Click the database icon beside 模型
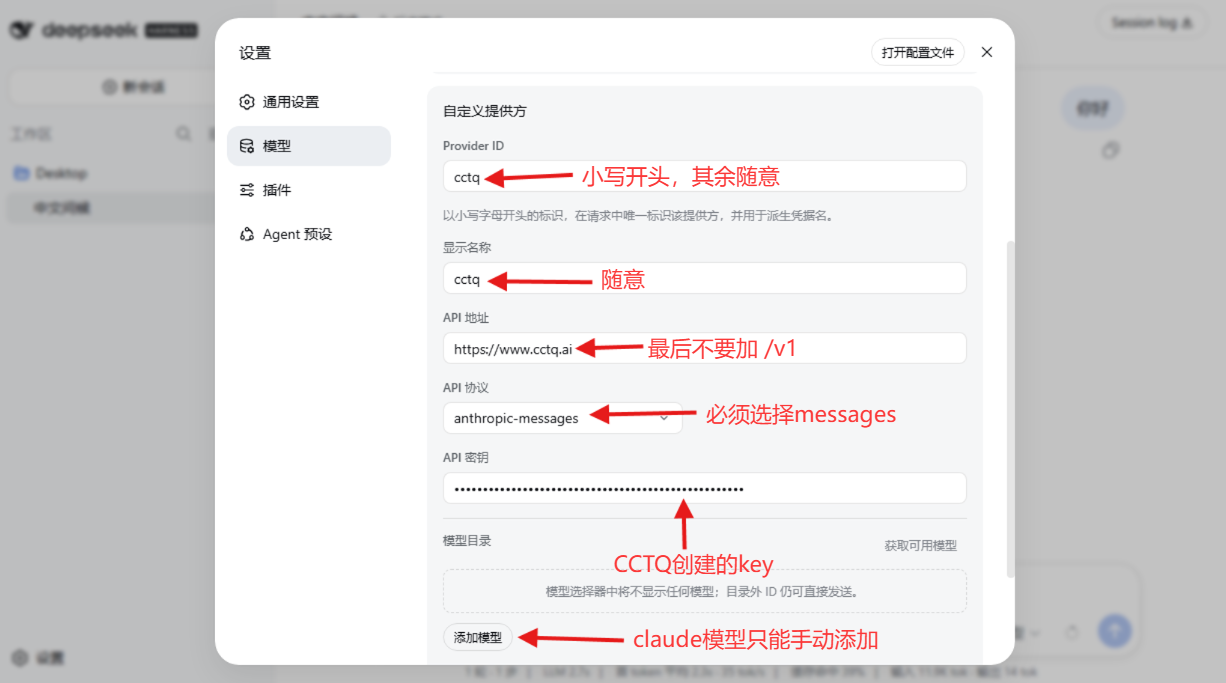 click(247, 146)
